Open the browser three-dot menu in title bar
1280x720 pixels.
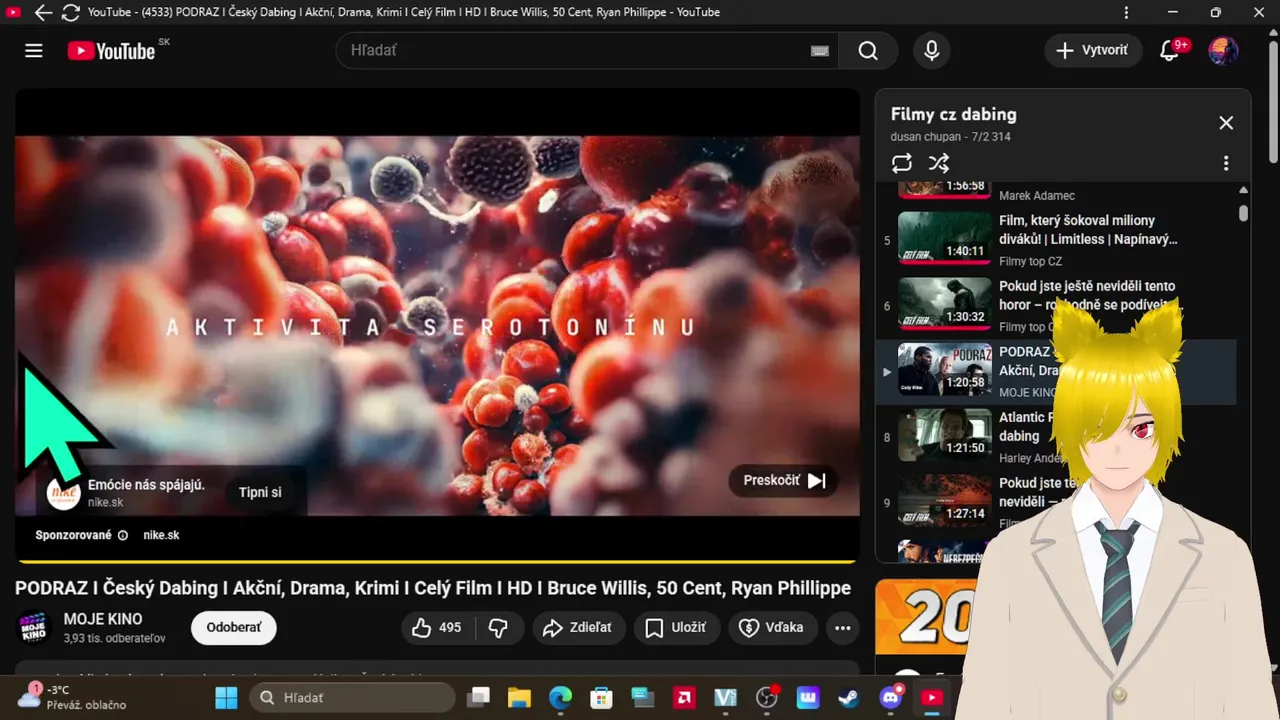pos(1127,13)
